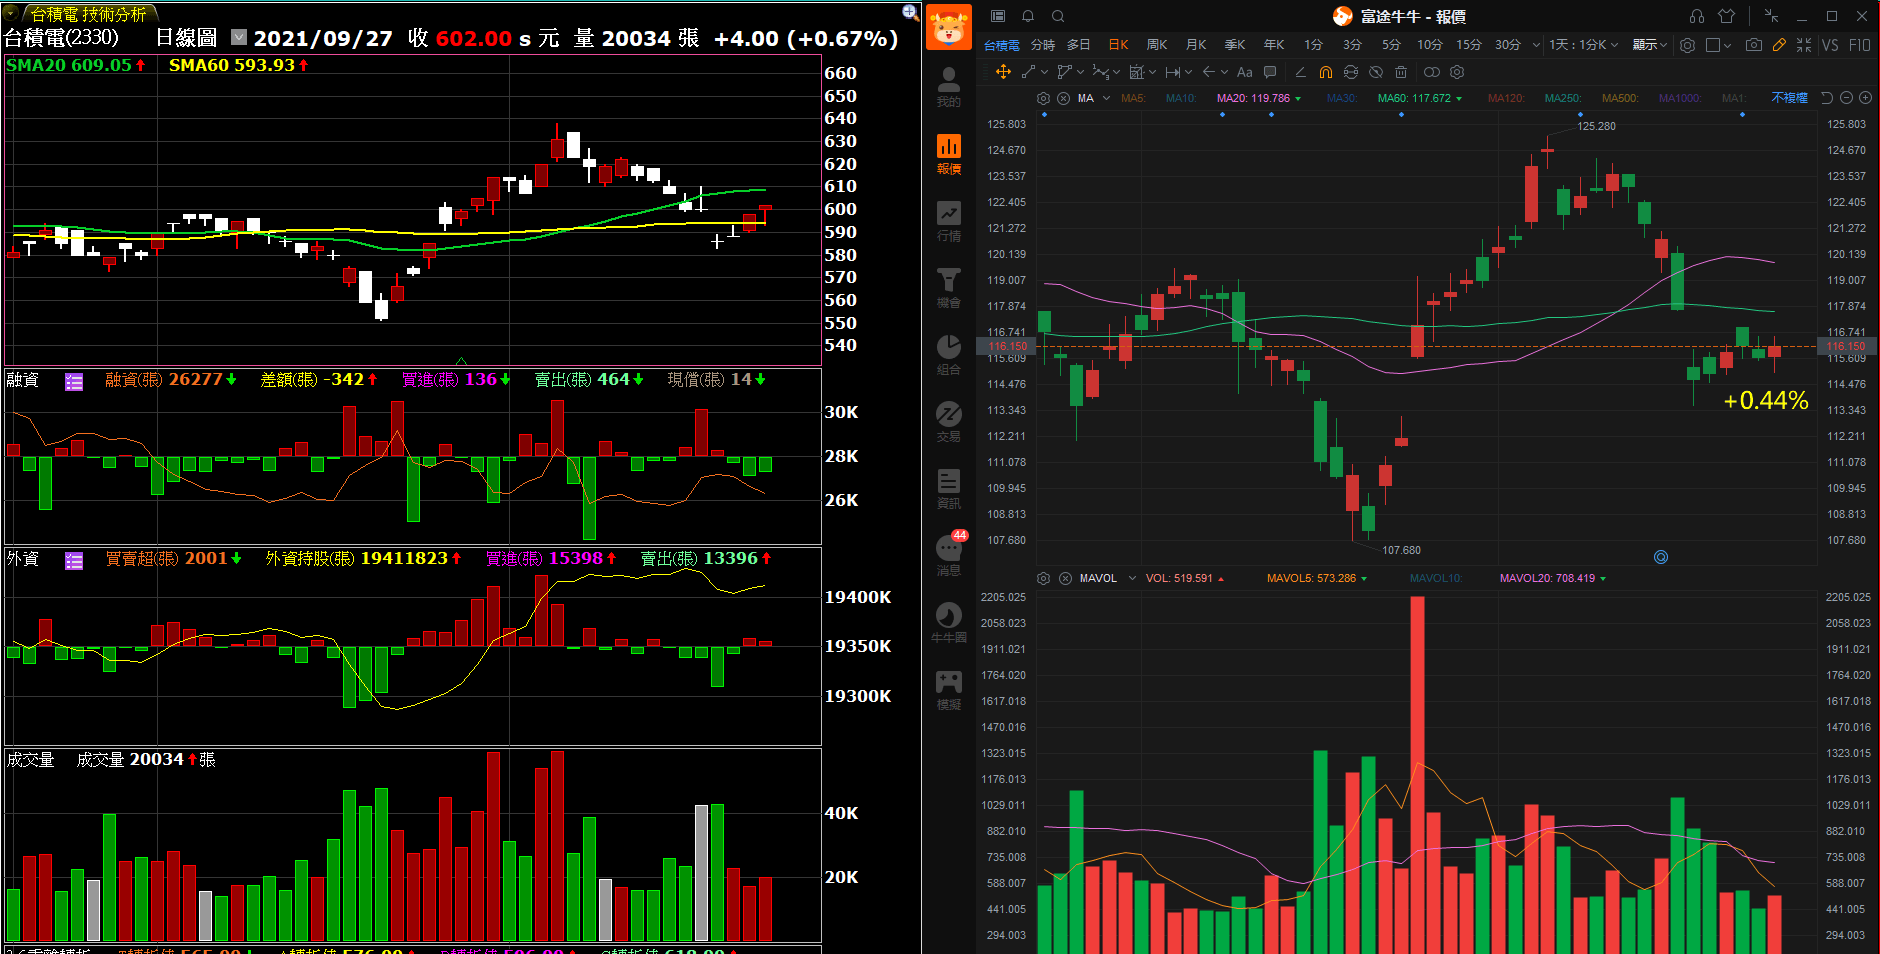This screenshot has width=1880, height=954.
Task: Select the line segment drawing tool
Action: click(x=1029, y=72)
